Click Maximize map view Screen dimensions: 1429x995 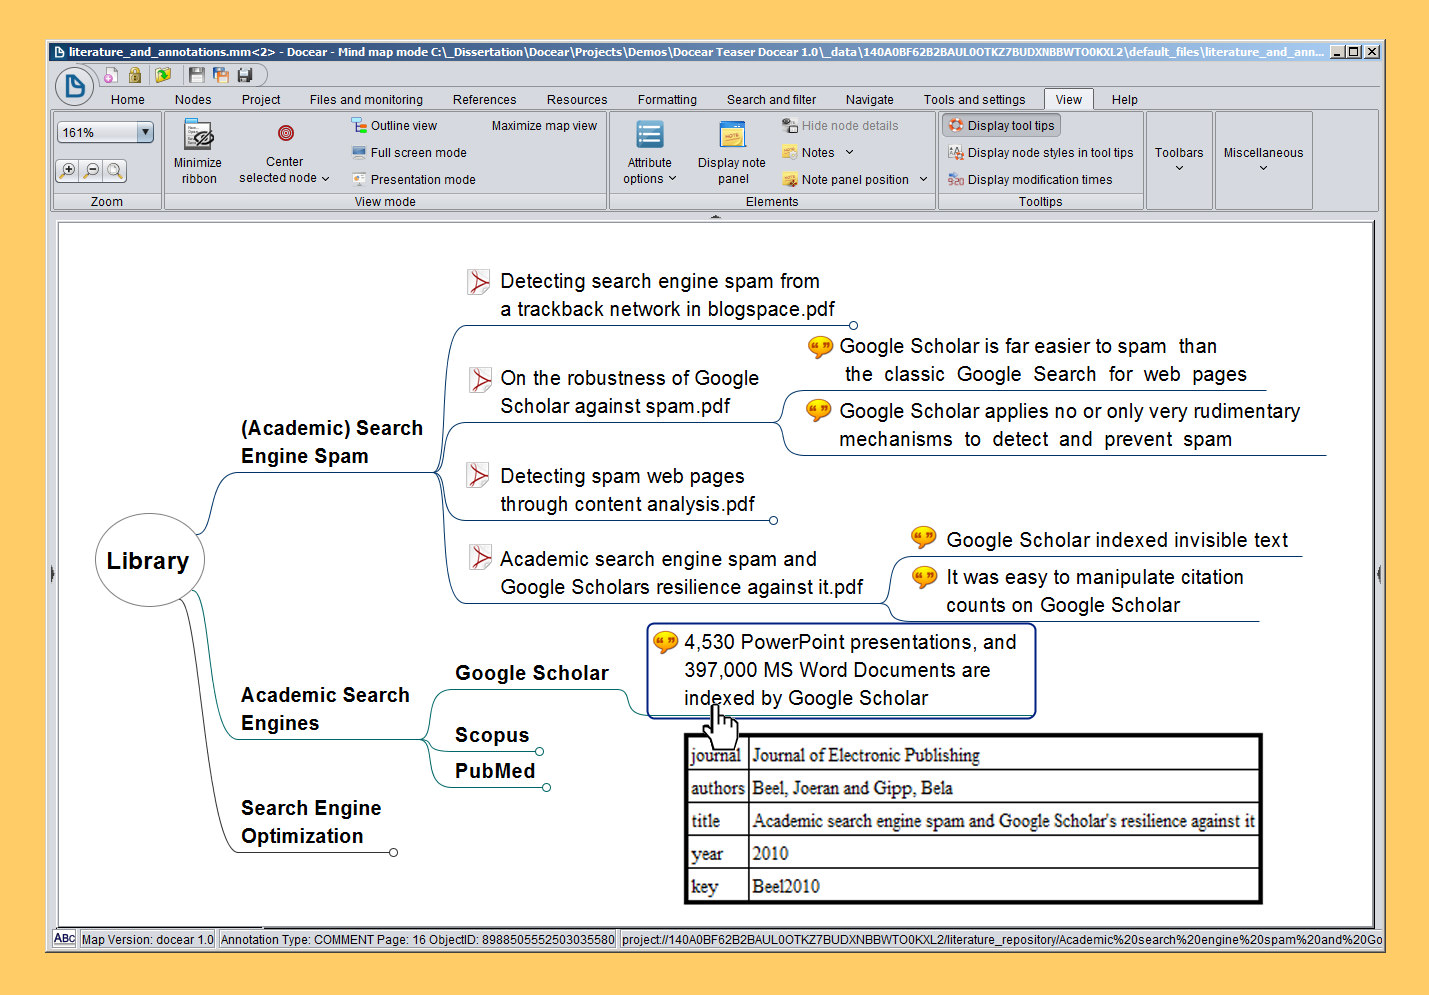click(544, 126)
